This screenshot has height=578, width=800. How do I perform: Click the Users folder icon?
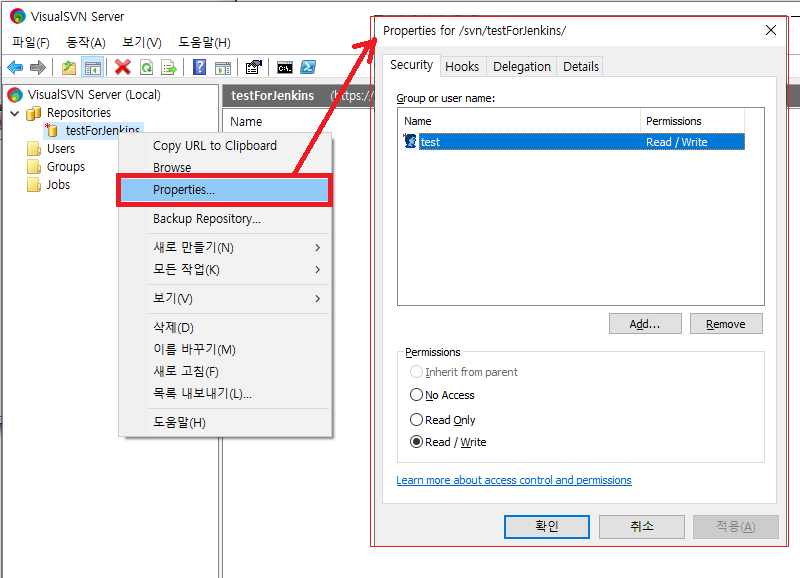[34, 148]
